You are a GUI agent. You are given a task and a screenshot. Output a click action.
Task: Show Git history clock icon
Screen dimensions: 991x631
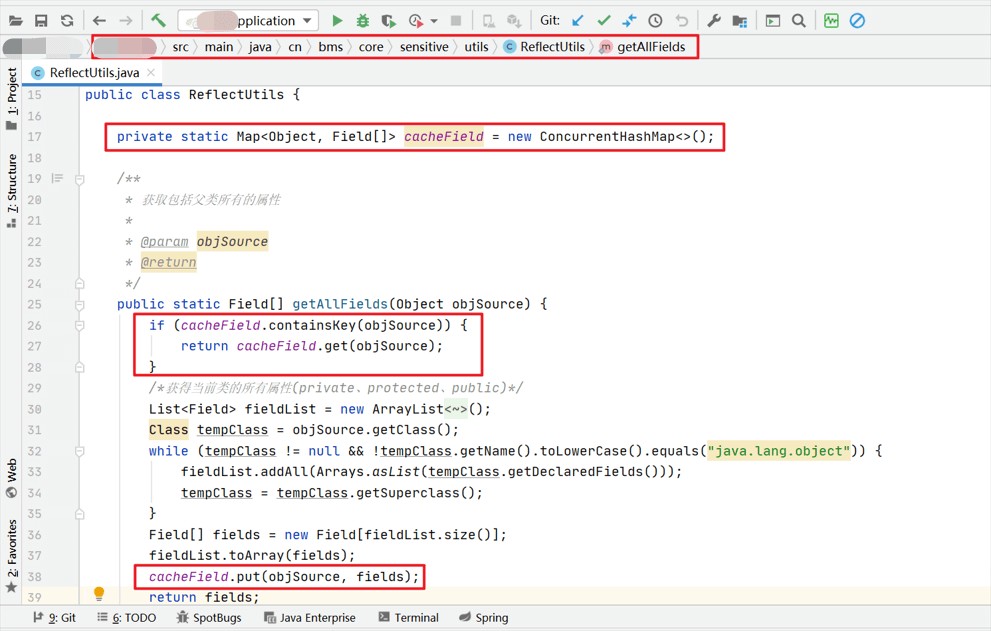pyautogui.click(x=655, y=20)
